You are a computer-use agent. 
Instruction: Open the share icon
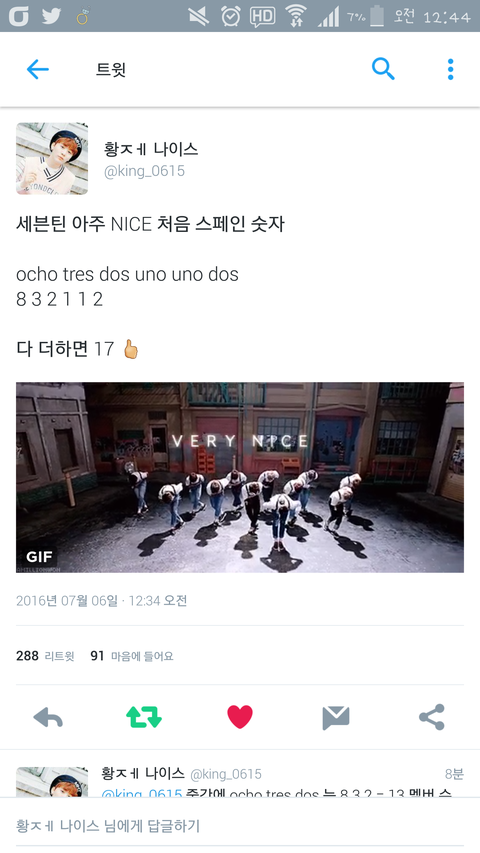pyautogui.click(x=432, y=717)
